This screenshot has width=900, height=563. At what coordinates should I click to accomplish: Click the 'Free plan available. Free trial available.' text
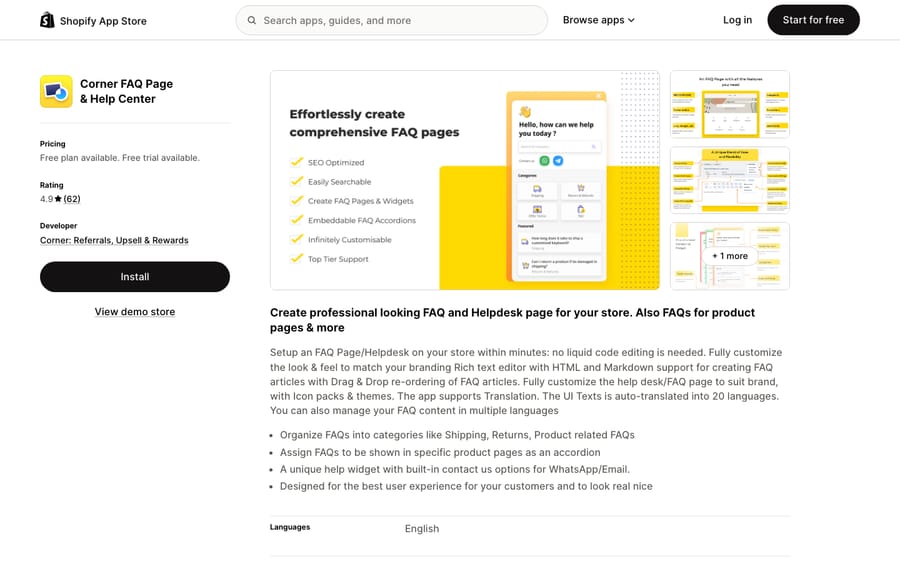point(120,158)
